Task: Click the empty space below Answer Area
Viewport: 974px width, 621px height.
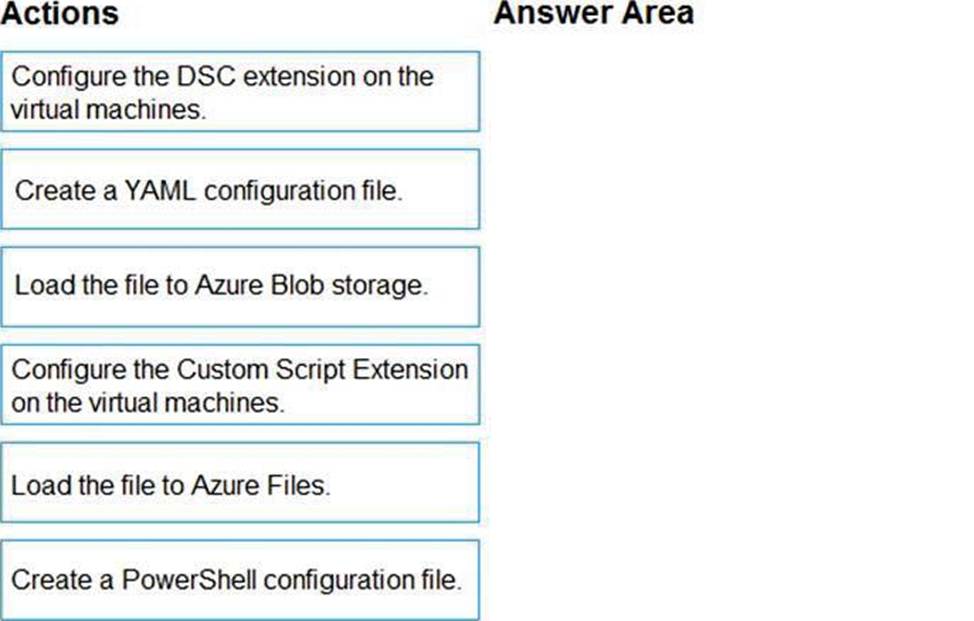Action: coord(730,320)
